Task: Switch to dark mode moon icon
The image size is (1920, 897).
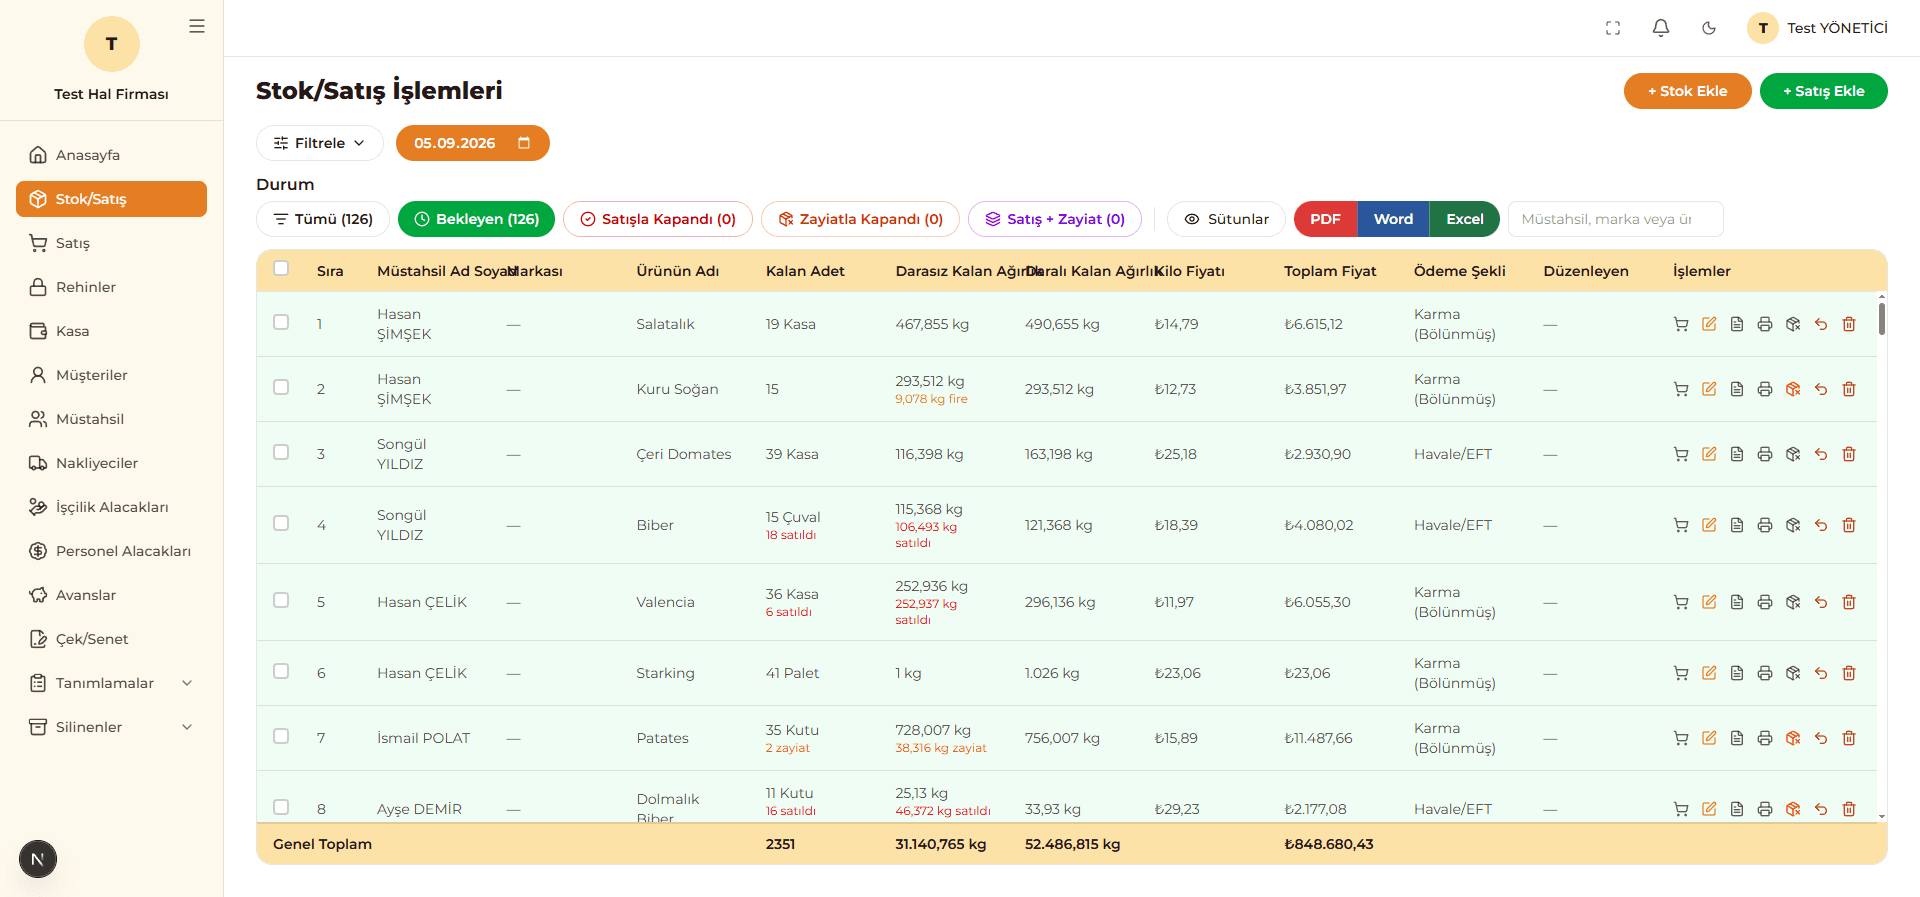Action: coord(1709,28)
